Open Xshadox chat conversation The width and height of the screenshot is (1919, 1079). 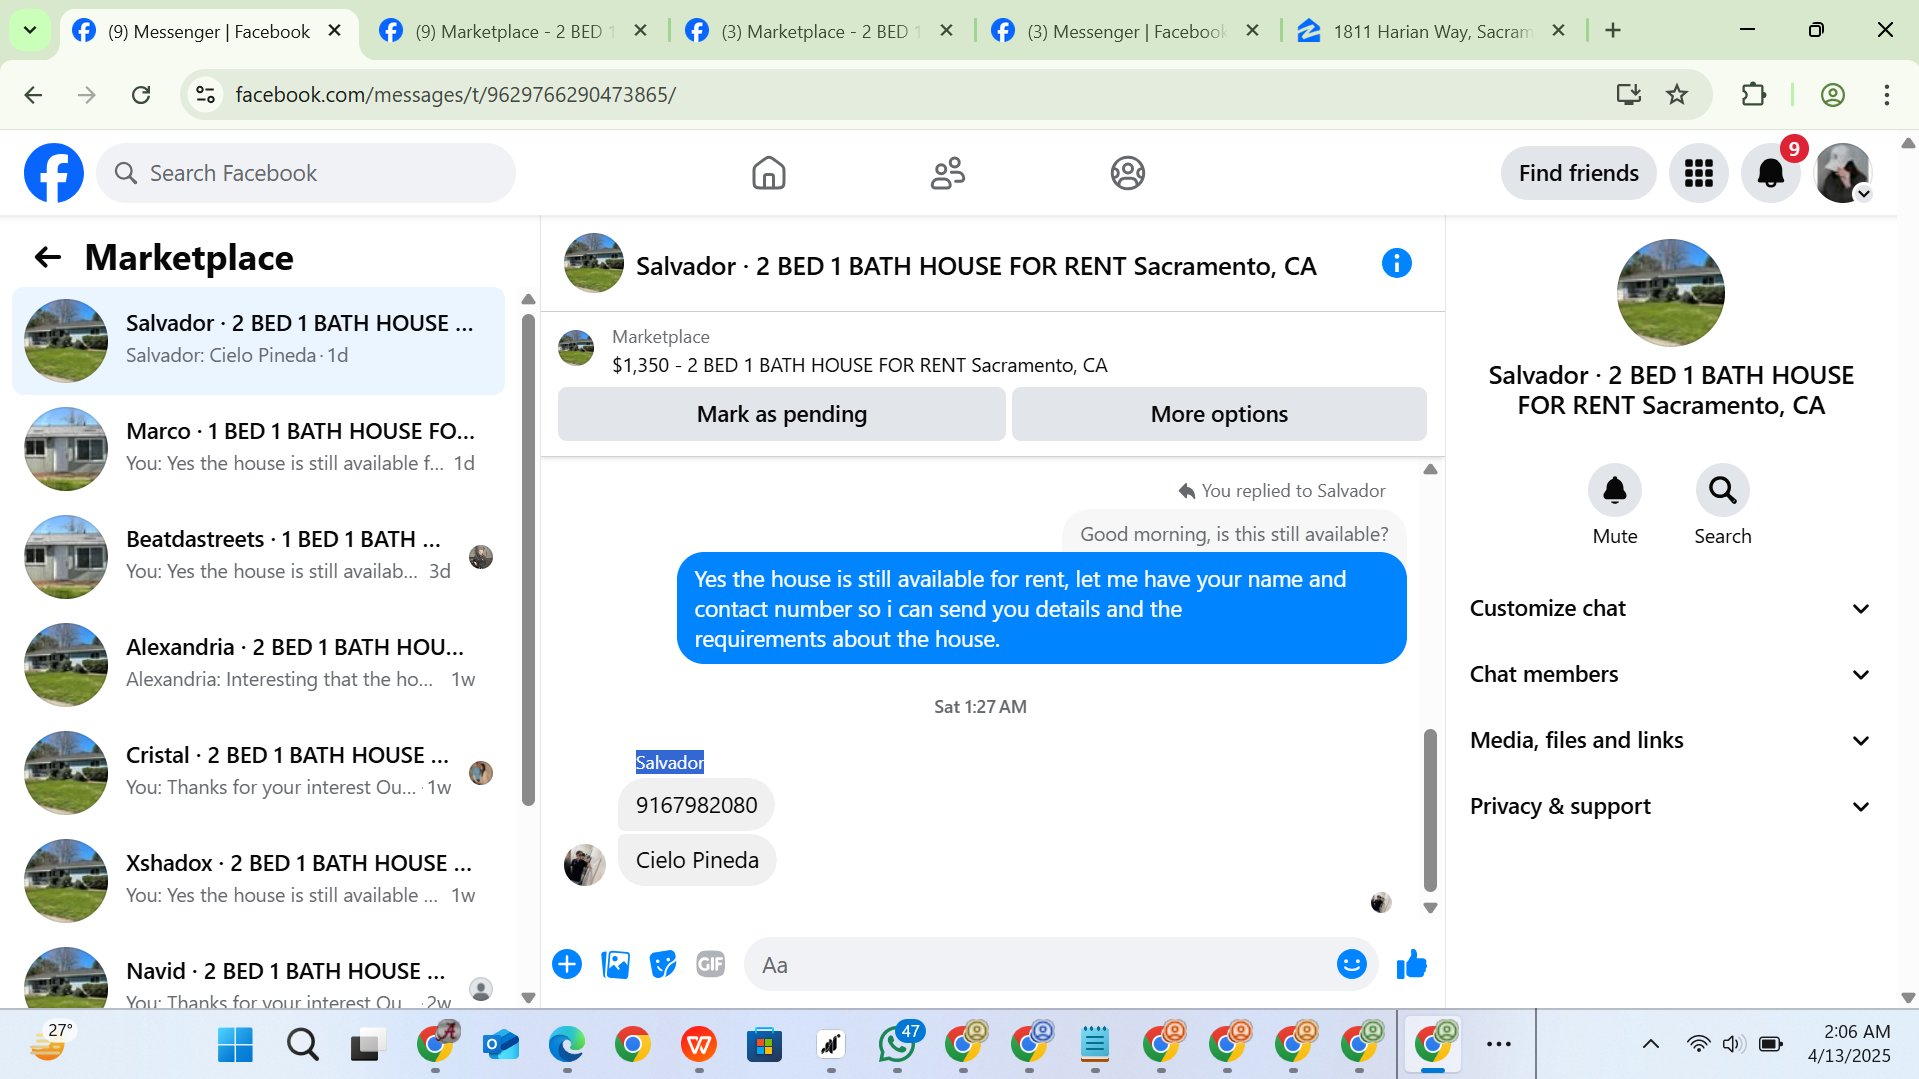(x=258, y=880)
